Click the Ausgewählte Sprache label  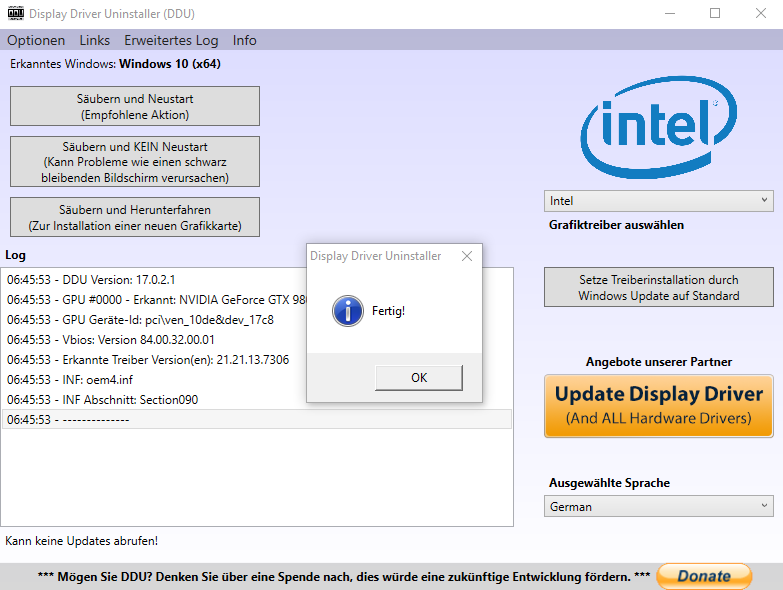[609, 483]
